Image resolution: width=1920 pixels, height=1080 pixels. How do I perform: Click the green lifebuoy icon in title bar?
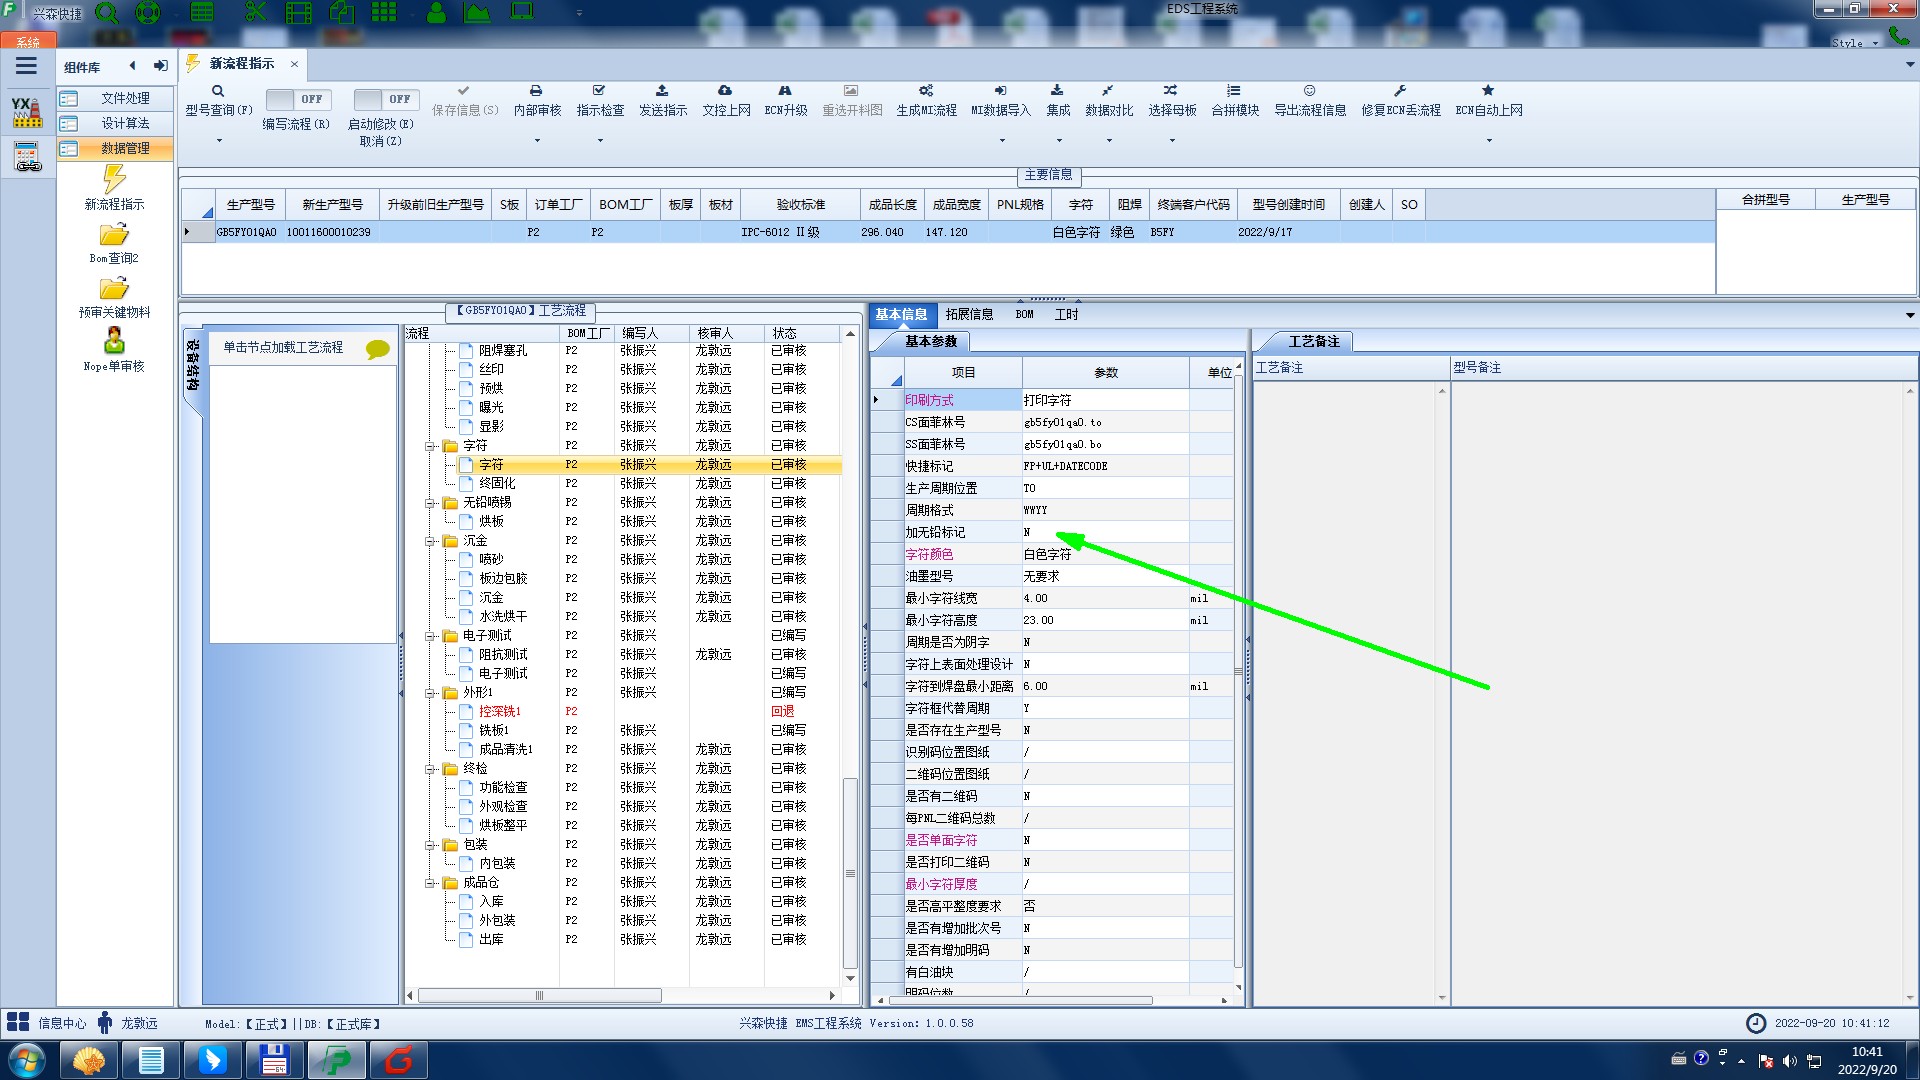coord(148,13)
